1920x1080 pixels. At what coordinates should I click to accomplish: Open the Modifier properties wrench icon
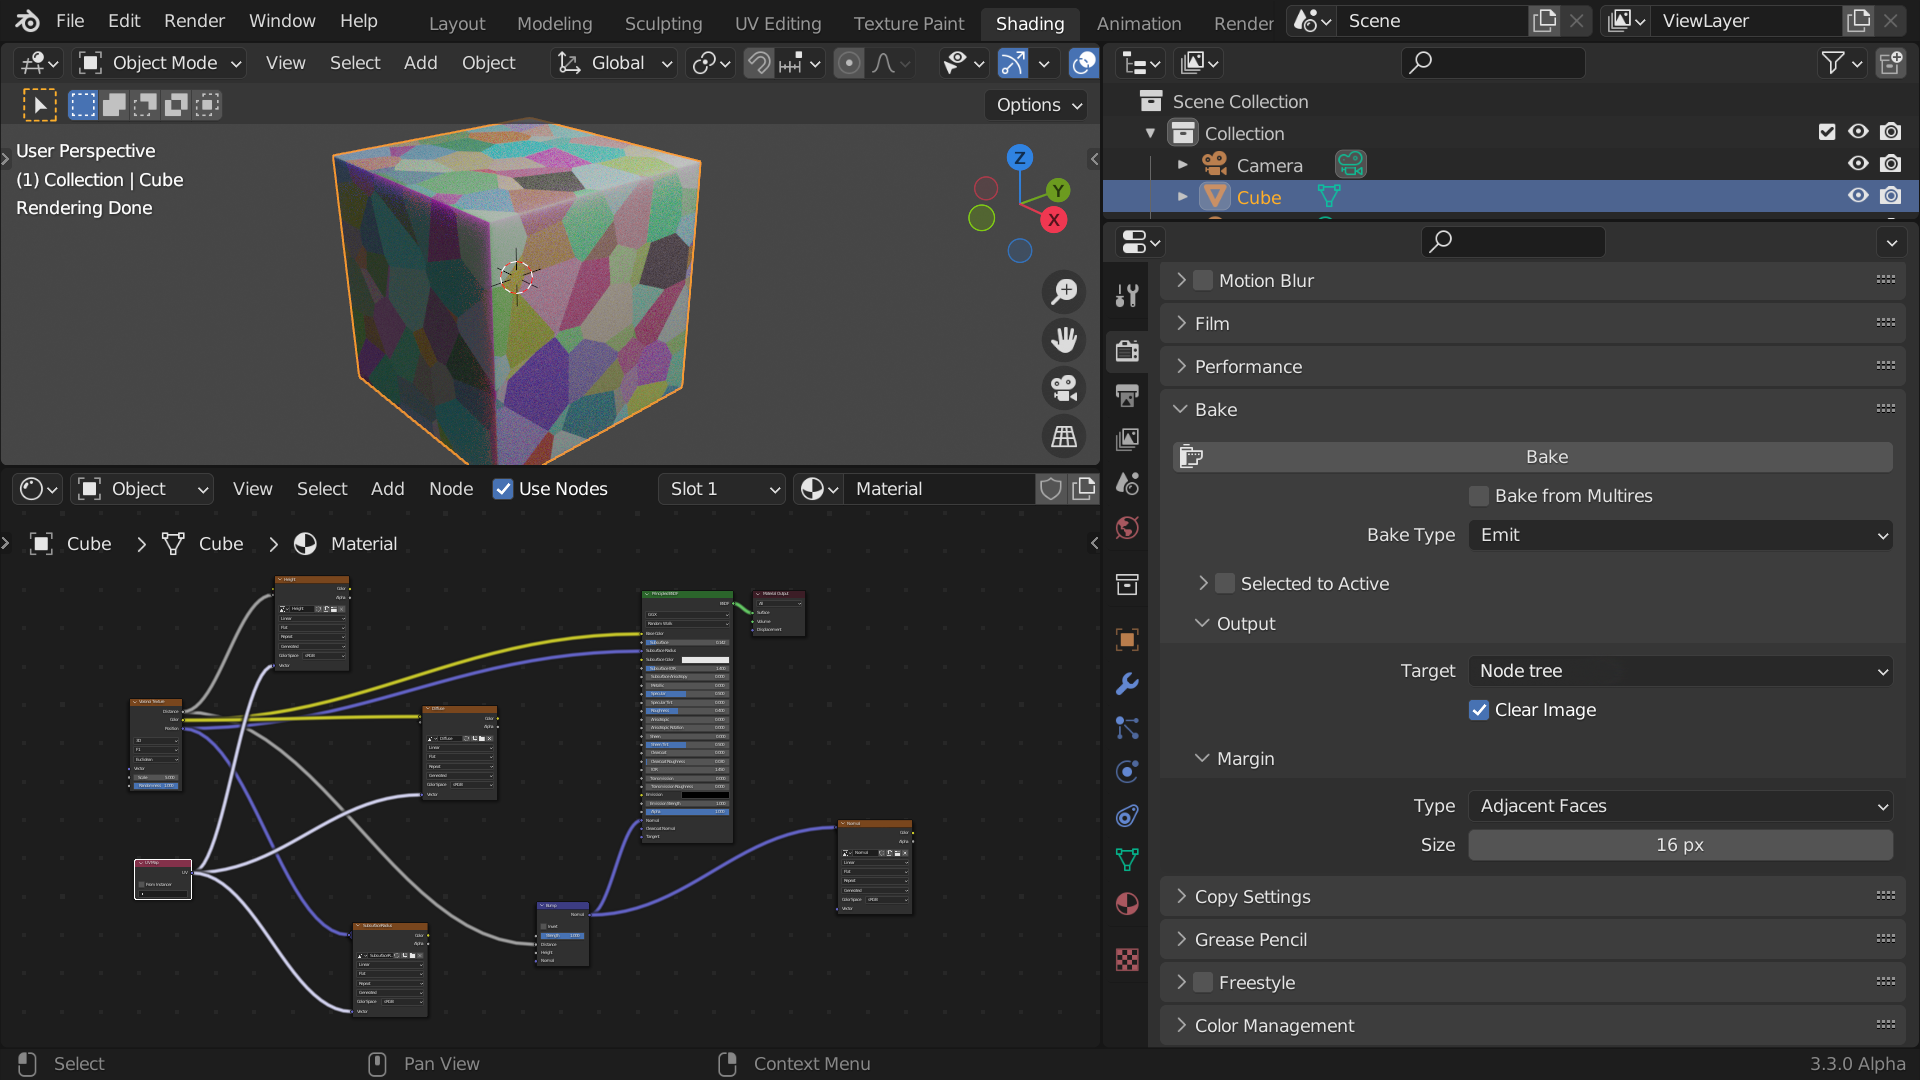1127,684
